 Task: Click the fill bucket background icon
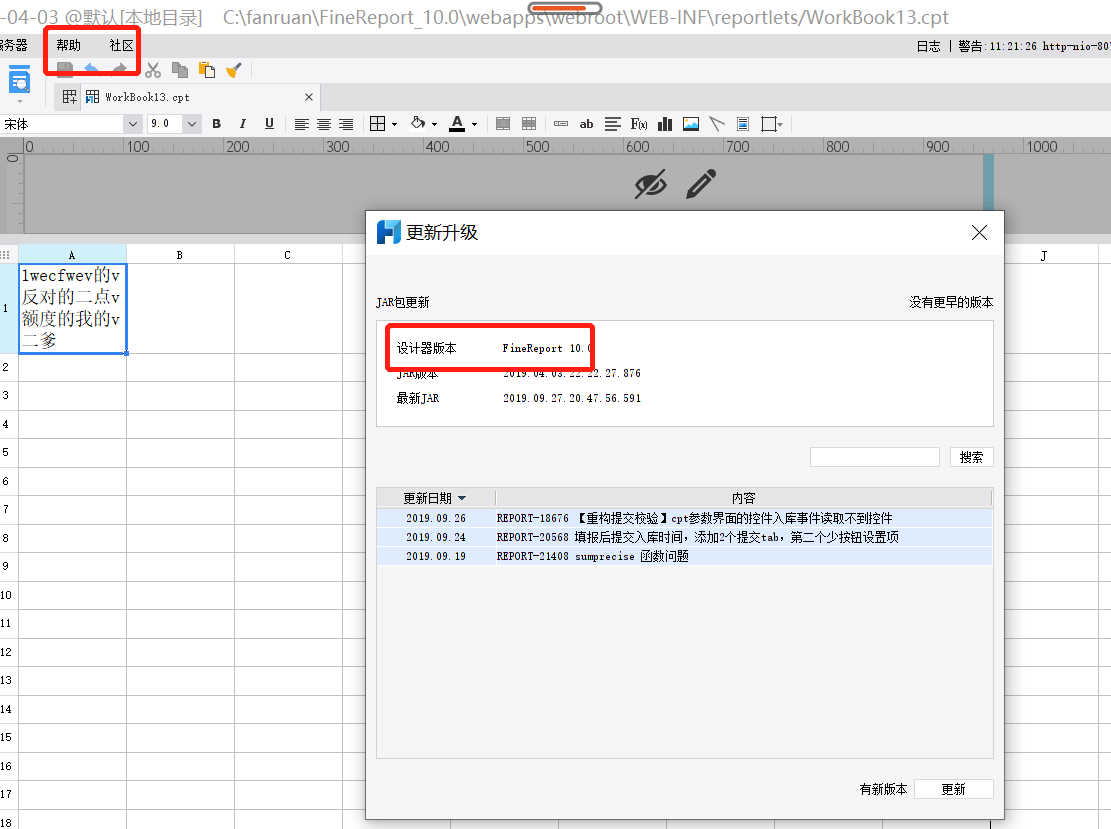(418, 123)
